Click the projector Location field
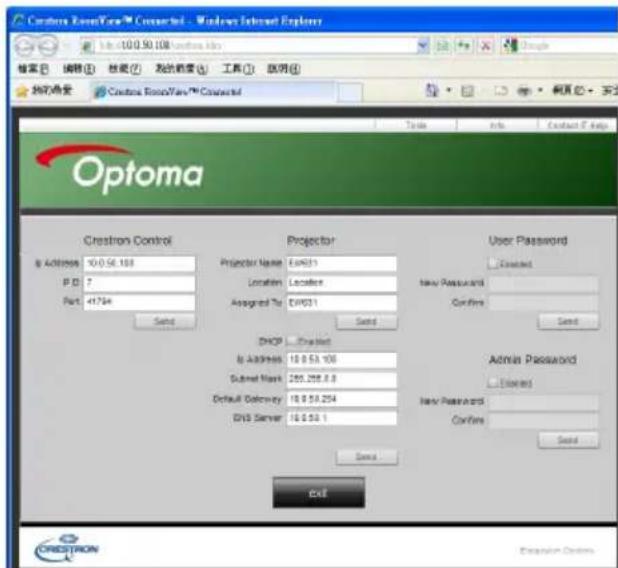Image resolution: width=618 pixels, height=568 pixels. click(x=342, y=283)
